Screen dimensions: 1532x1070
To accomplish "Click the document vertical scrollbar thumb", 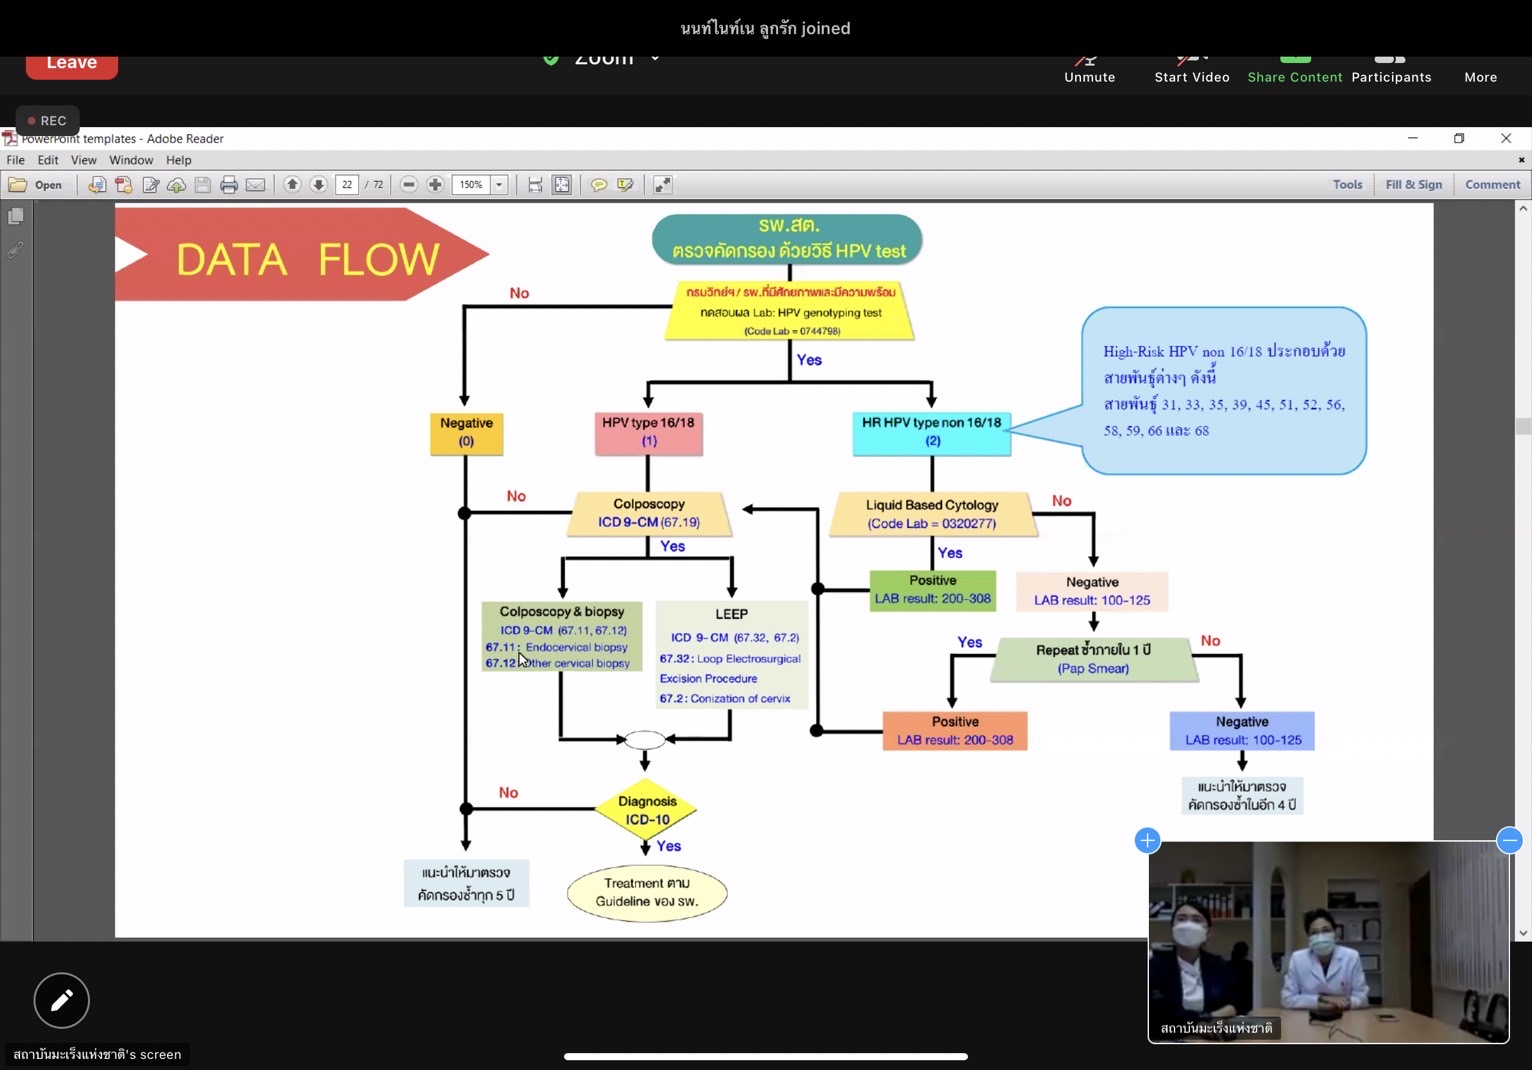I will click(1523, 426).
